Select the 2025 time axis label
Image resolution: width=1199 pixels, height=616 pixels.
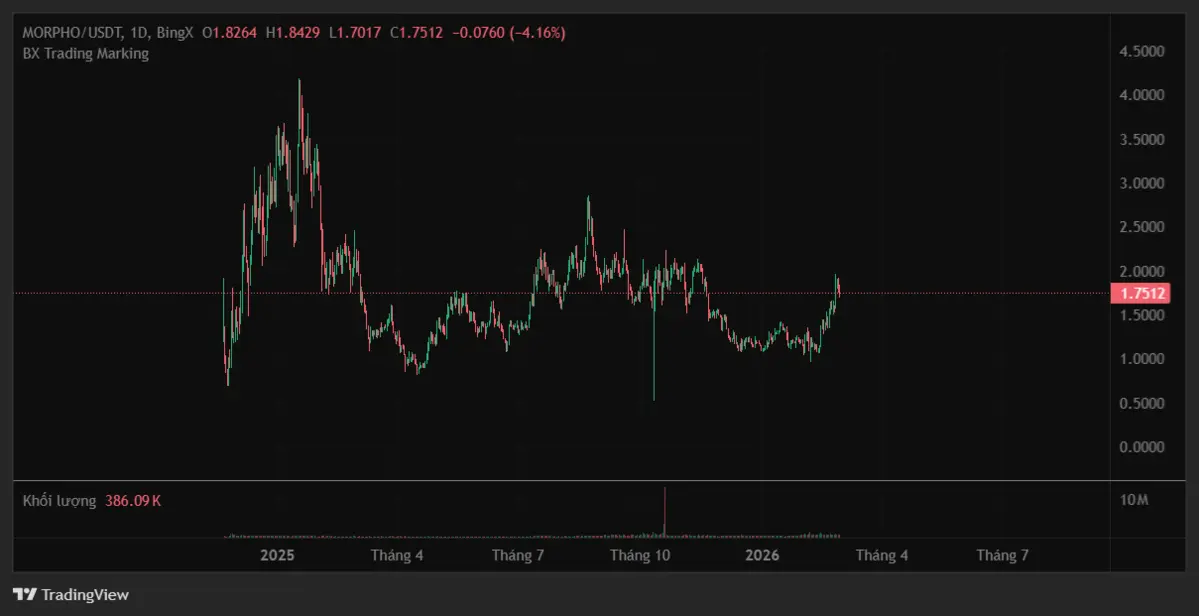[277, 555]
